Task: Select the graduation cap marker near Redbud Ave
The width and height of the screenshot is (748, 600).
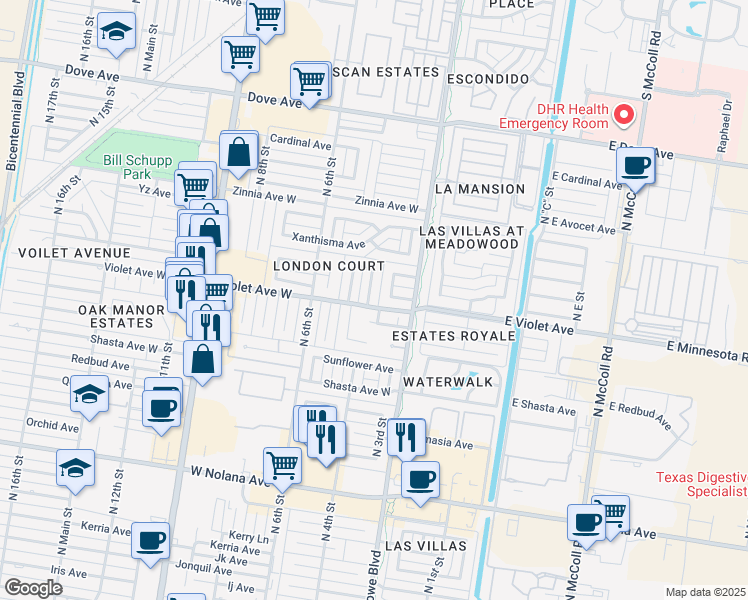Action: (x=89, y=396)
